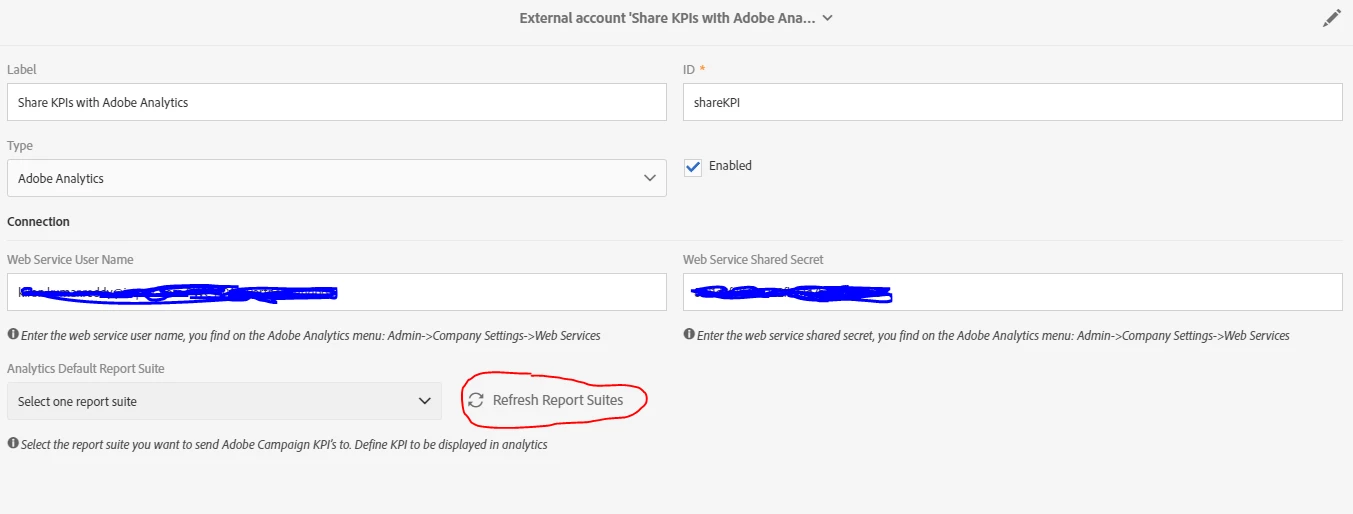1353x514 pixels.
Task: Open the Type dropdown showing Adobe Analytics
Action: pyautogui.click(x=336, y=178)
